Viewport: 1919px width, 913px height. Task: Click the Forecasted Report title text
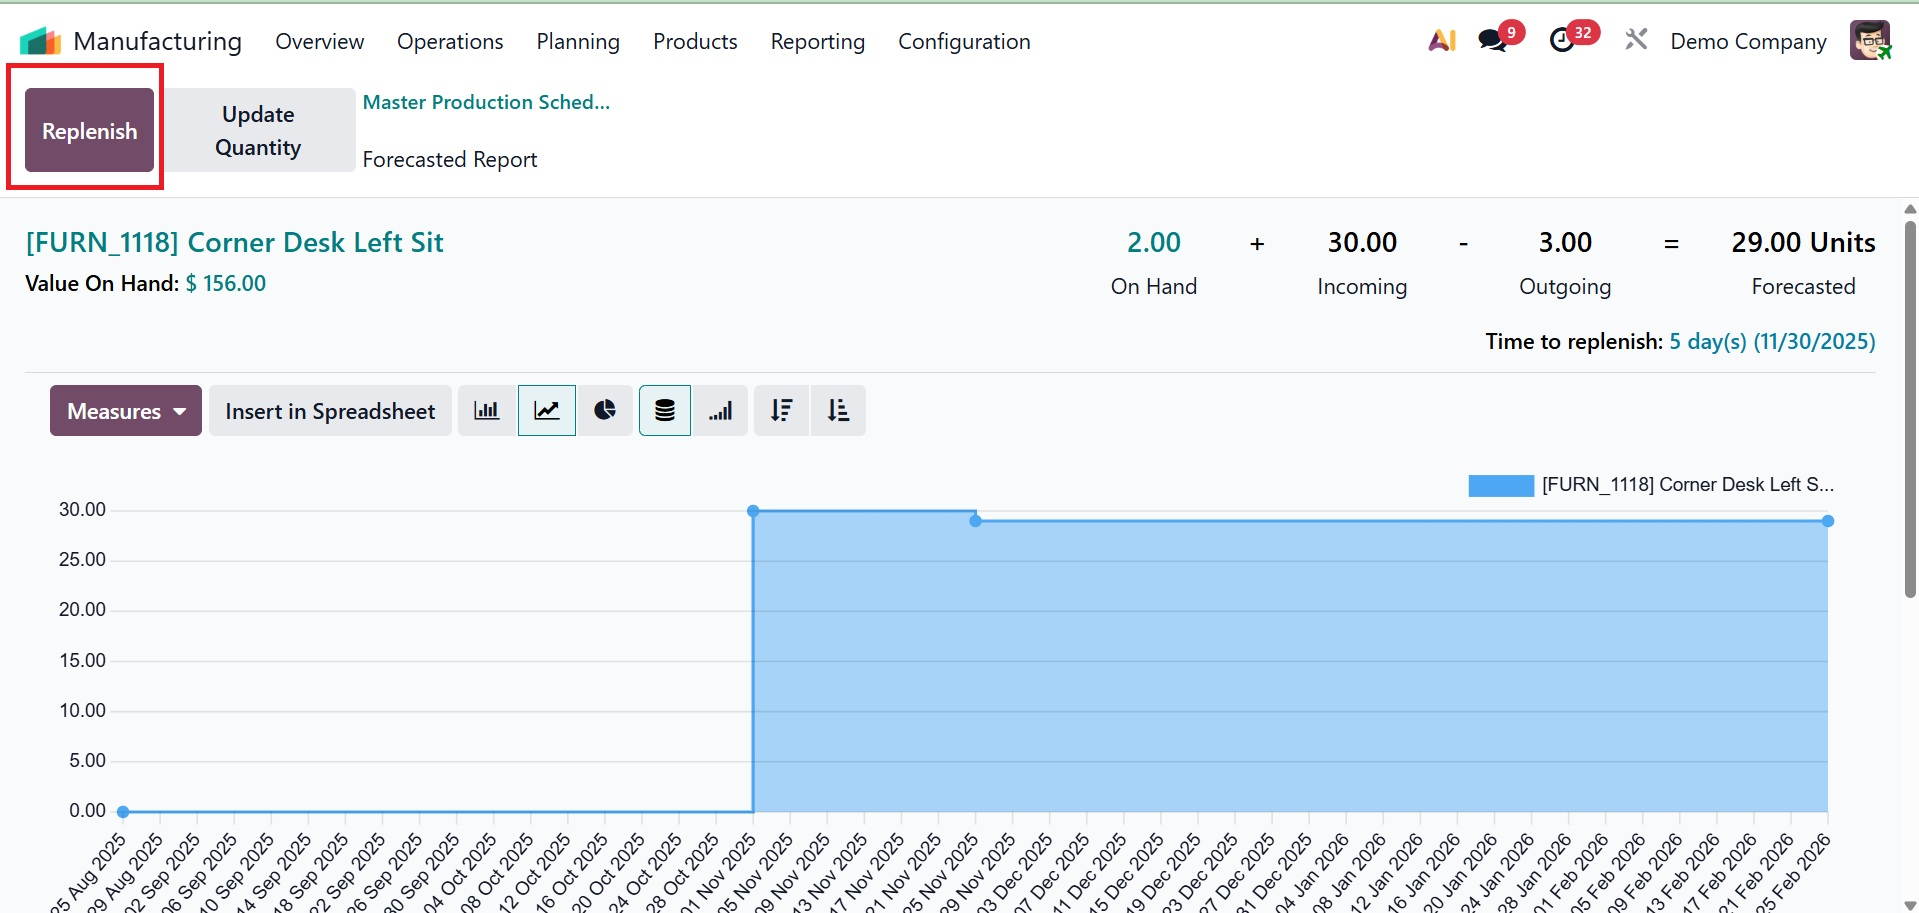point(450,160)
